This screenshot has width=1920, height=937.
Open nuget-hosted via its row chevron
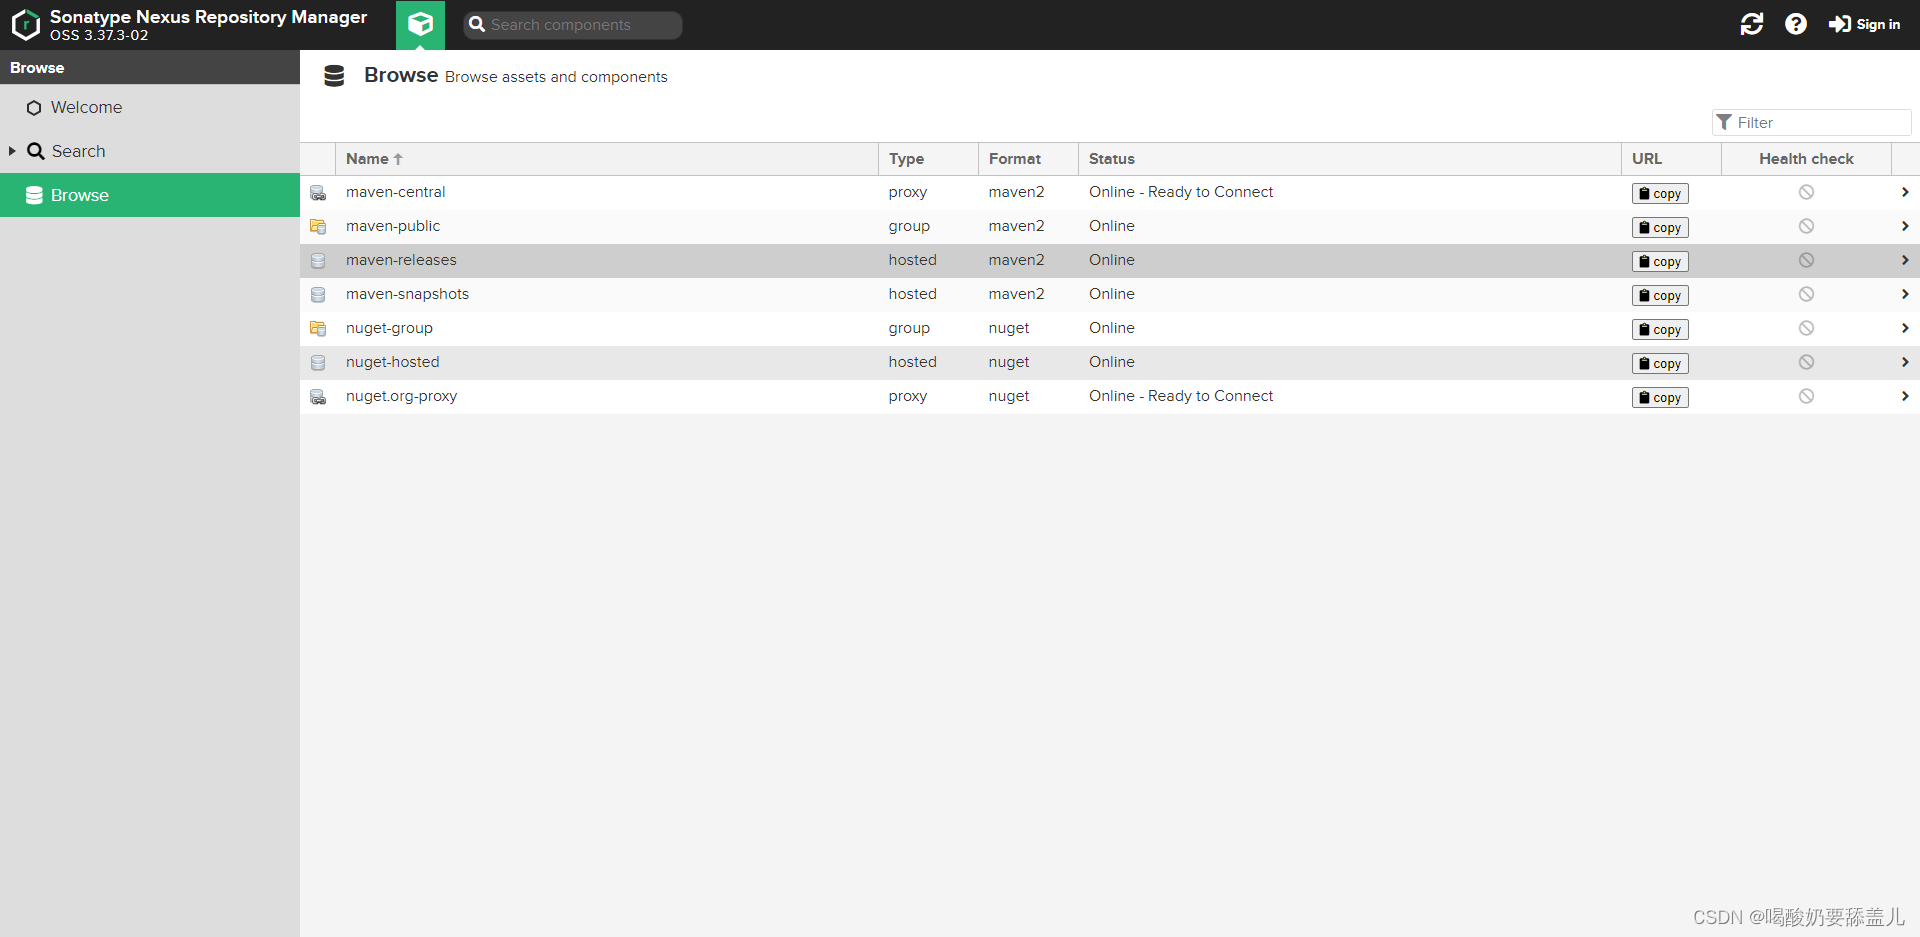(1905, 362)
